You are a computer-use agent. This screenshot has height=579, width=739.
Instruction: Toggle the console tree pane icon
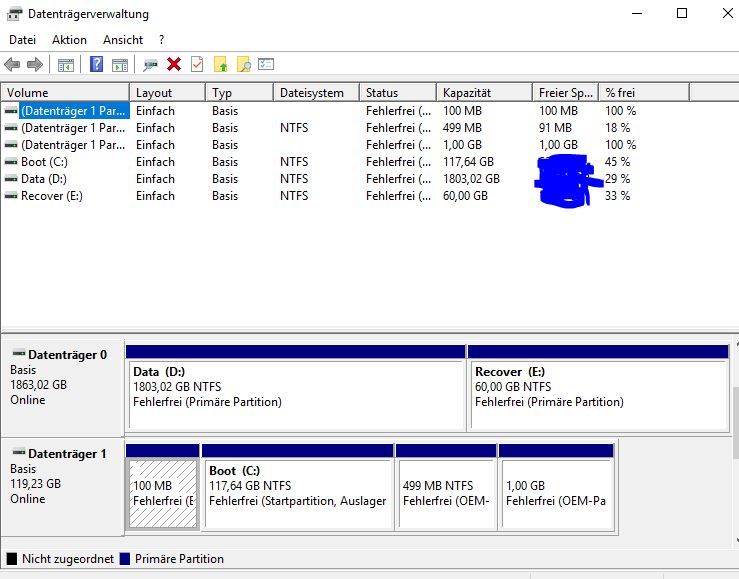coord(66,65)
